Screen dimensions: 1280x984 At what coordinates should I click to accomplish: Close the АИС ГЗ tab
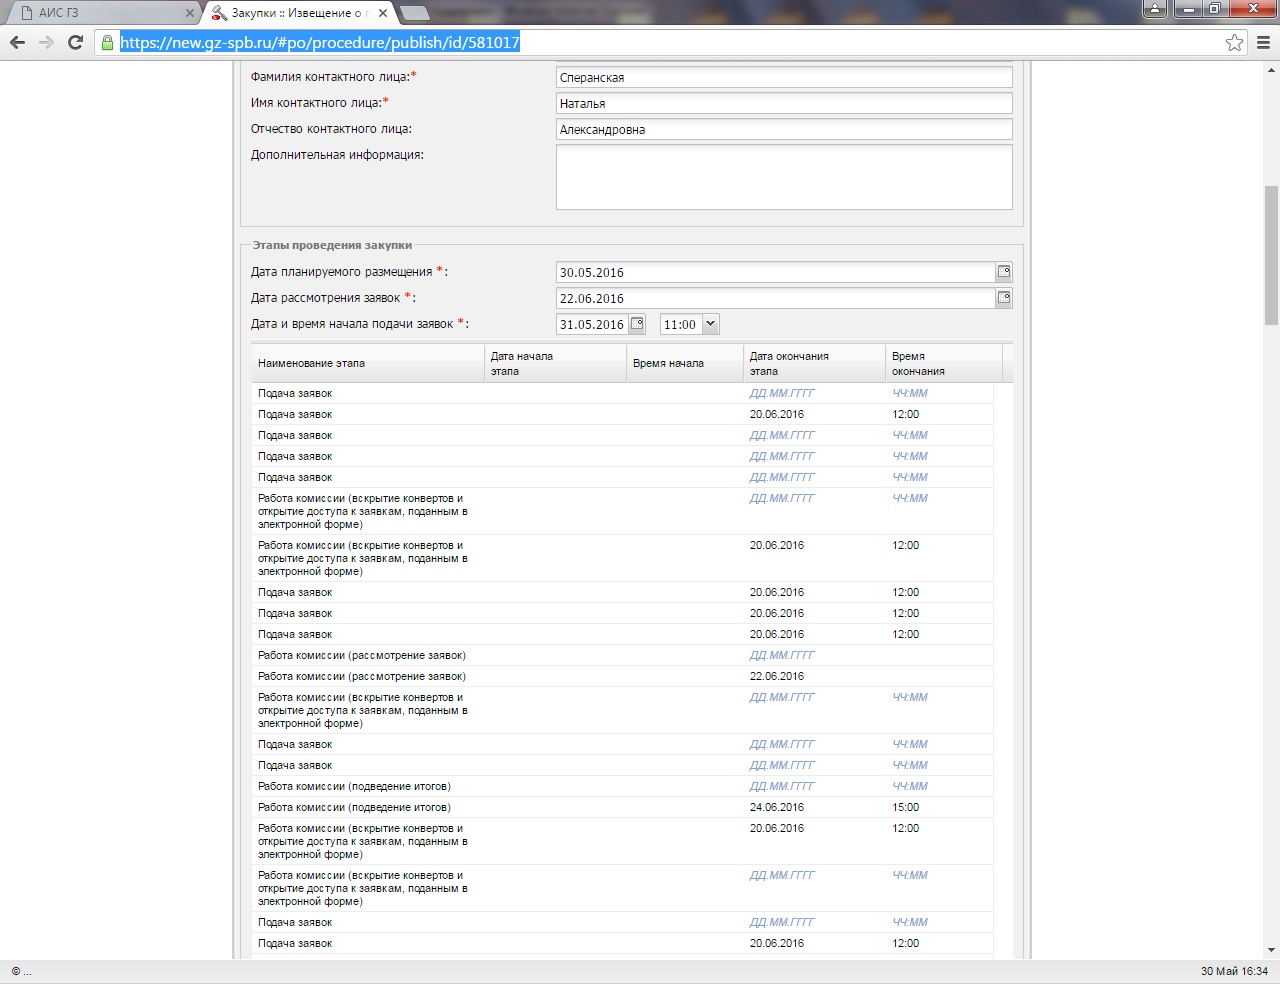[189, 13]
